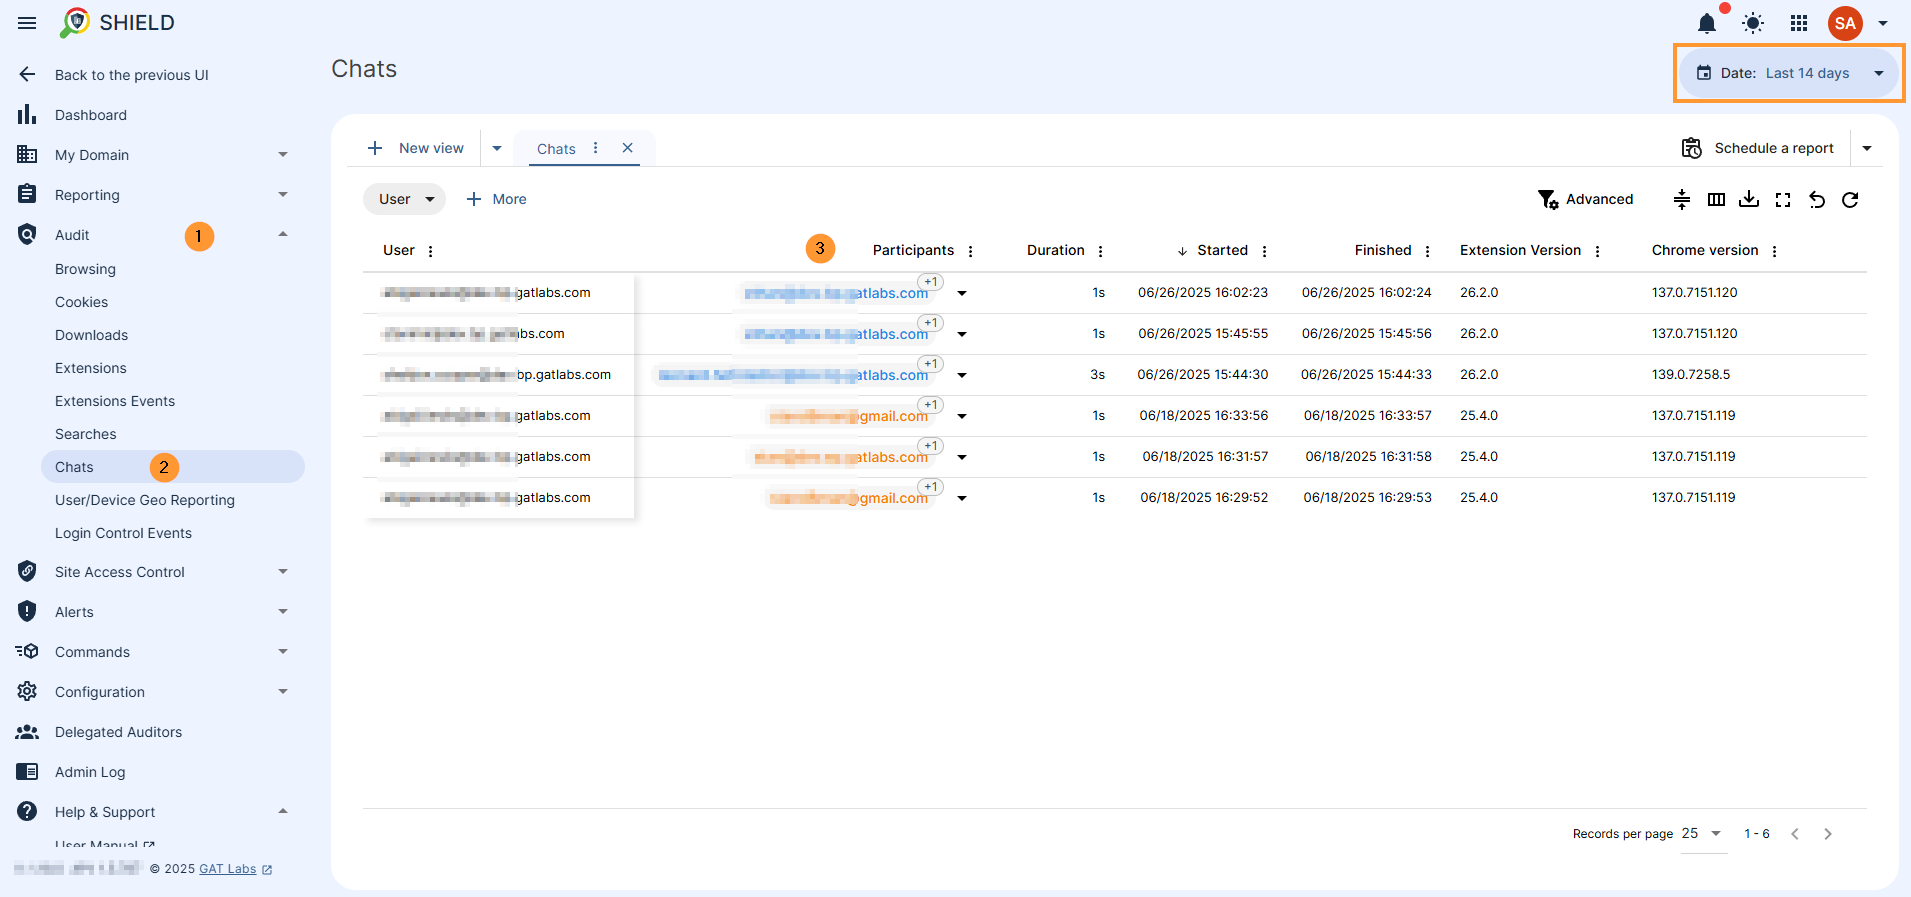This screenshot has height=897, width=1911.
Task: Open the hamburger navigation menu
Action: 27,23
